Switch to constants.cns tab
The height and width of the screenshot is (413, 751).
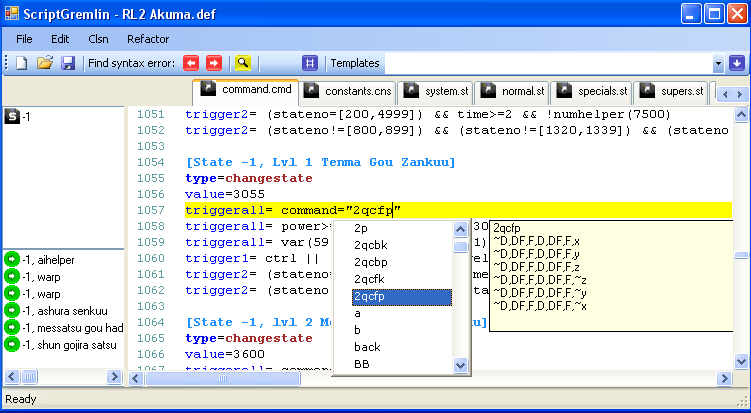coord(348,92)
